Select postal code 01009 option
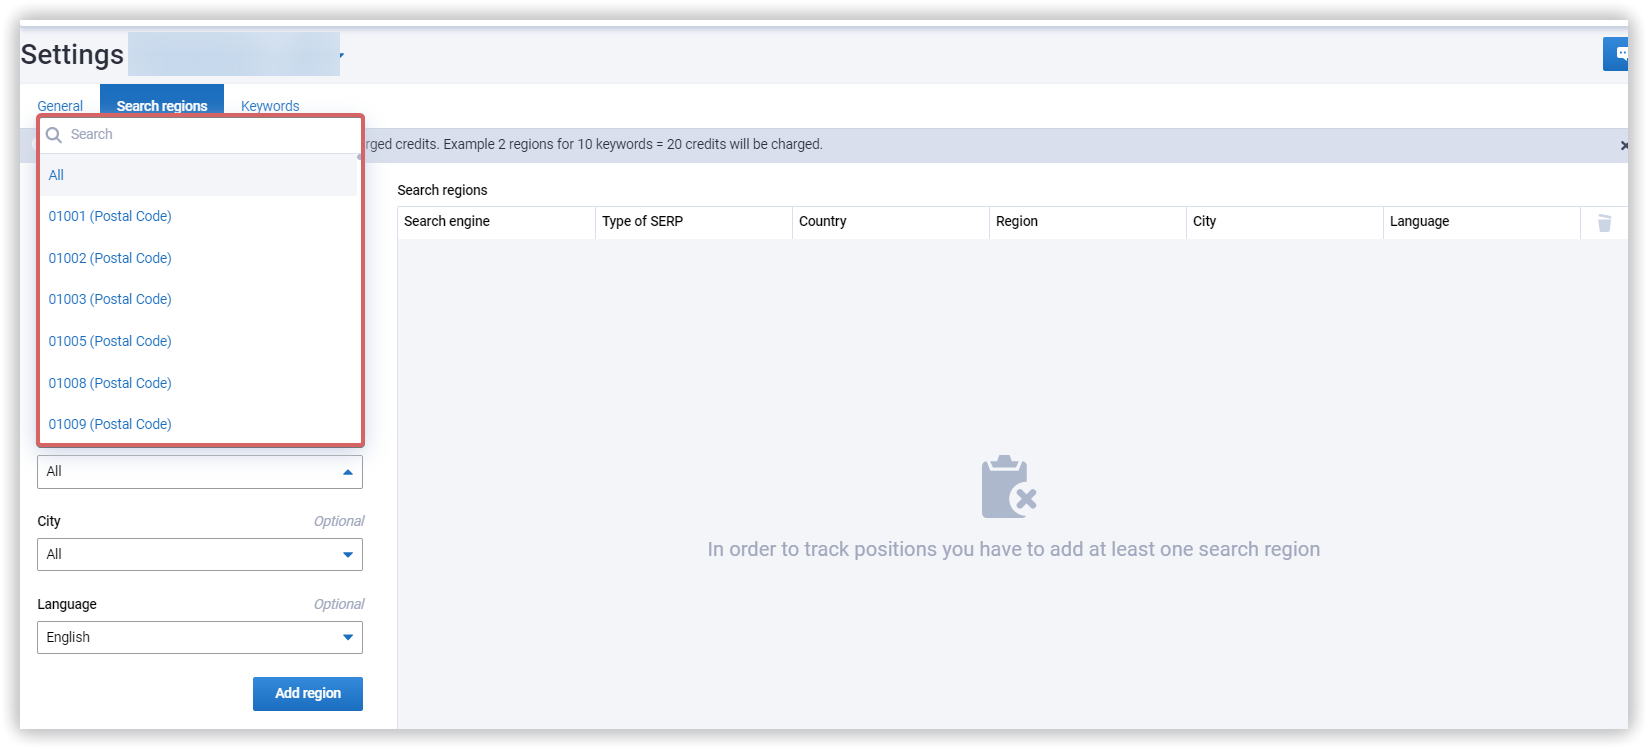Viewport: 1648px width, 749px height. [x=198, y=424]
